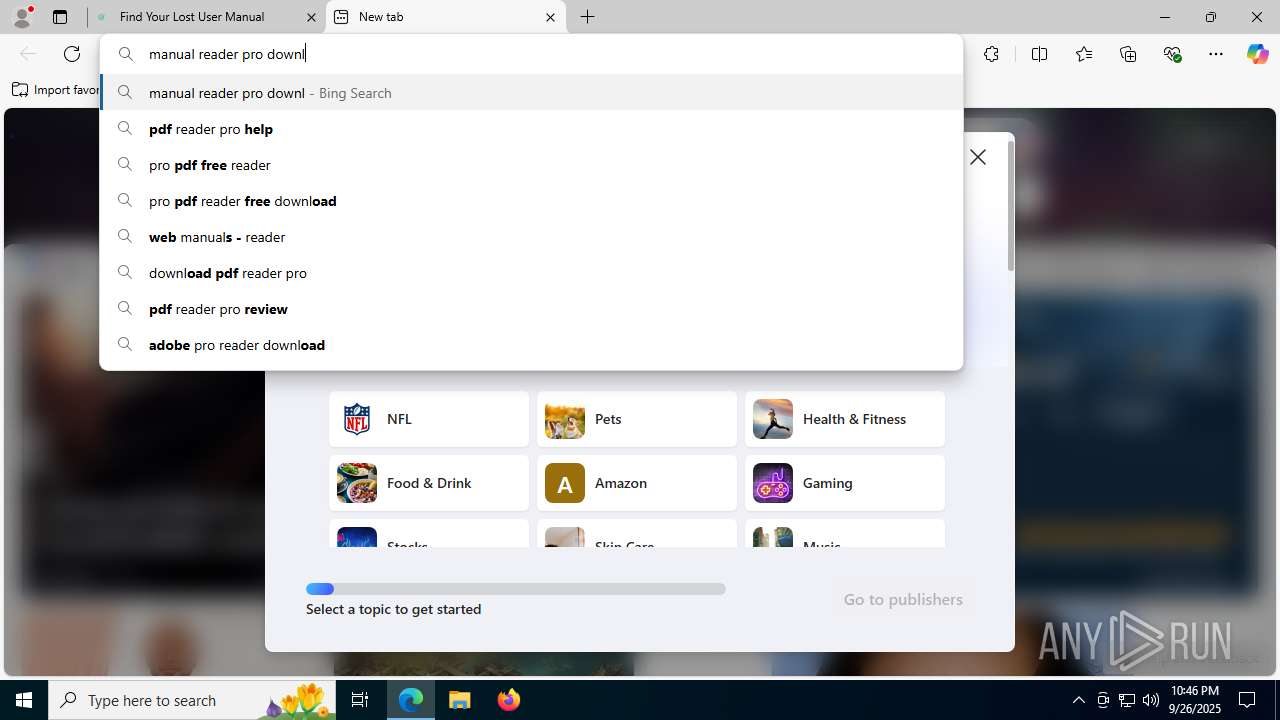1280x720 pixels.
Task: Click the taskbar search box
Action: [x=194, y=700]
